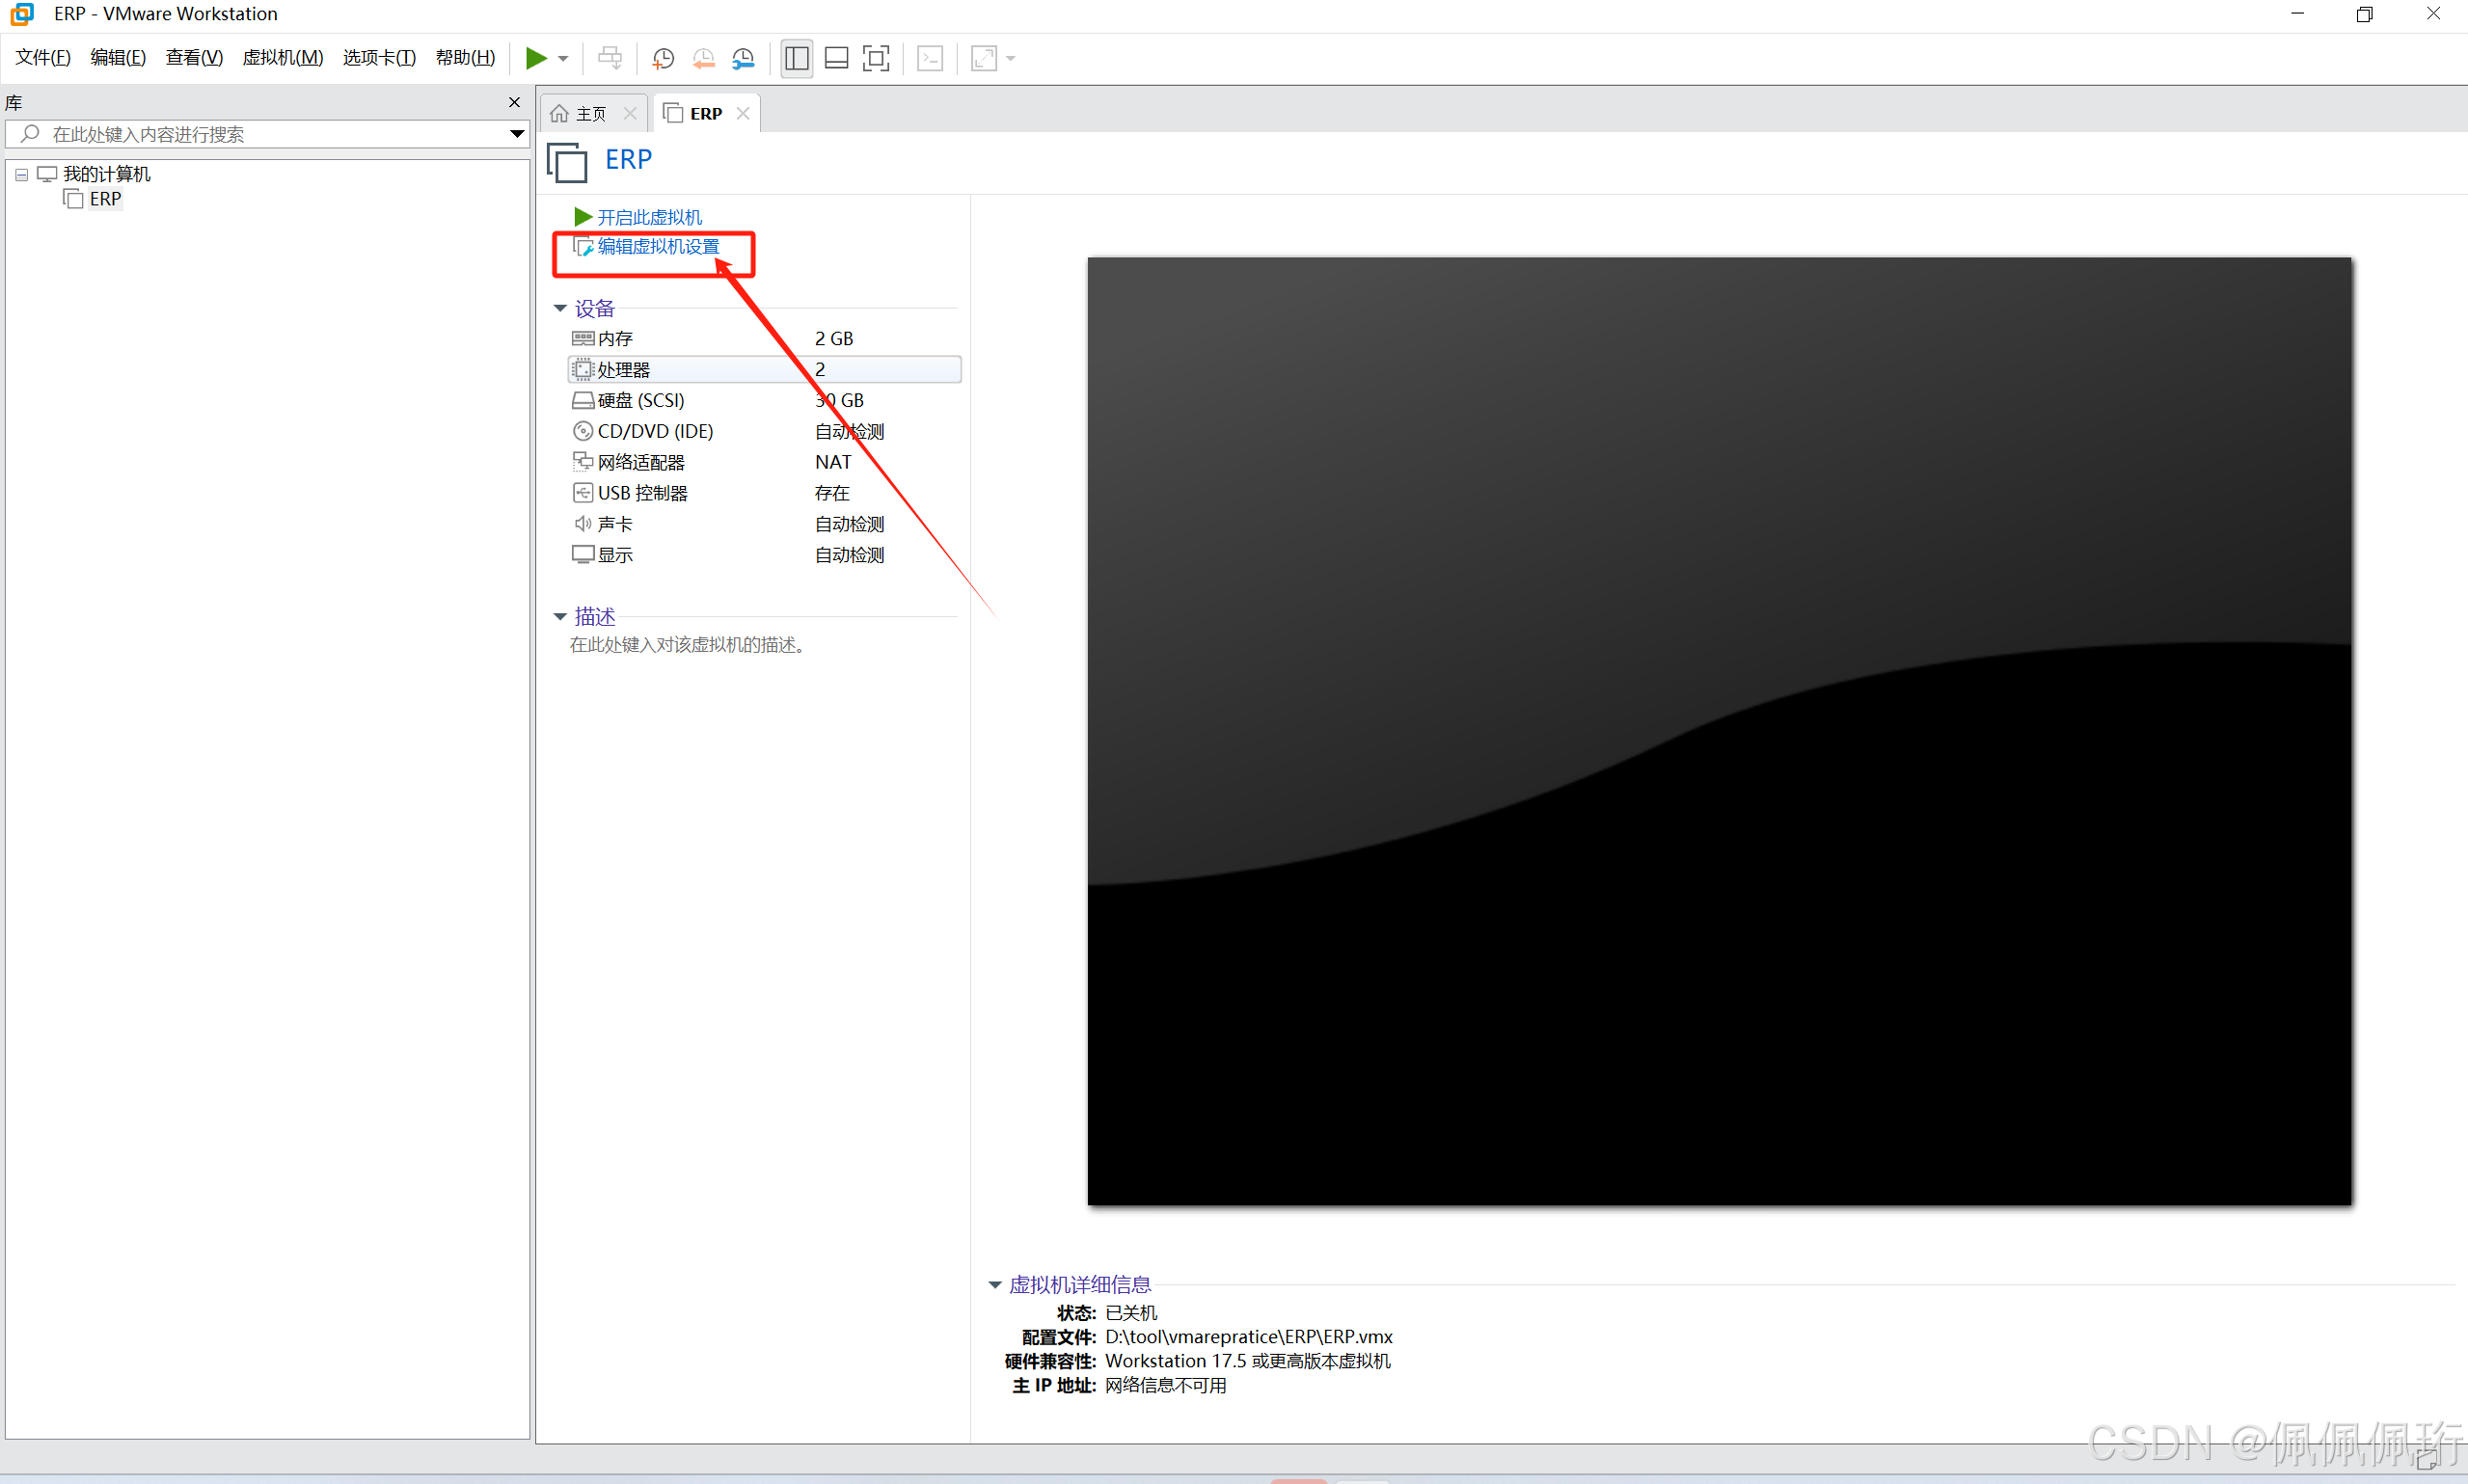Click the 开启此虚拟机 link
This screenshot has height=1484, width=2468.
(649, 217)
